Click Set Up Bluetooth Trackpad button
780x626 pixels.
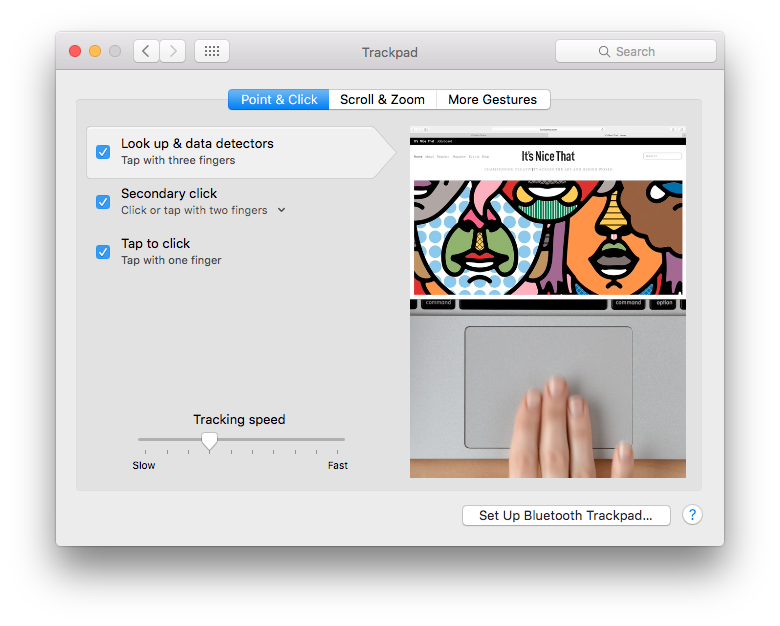[x=566, y=515]
